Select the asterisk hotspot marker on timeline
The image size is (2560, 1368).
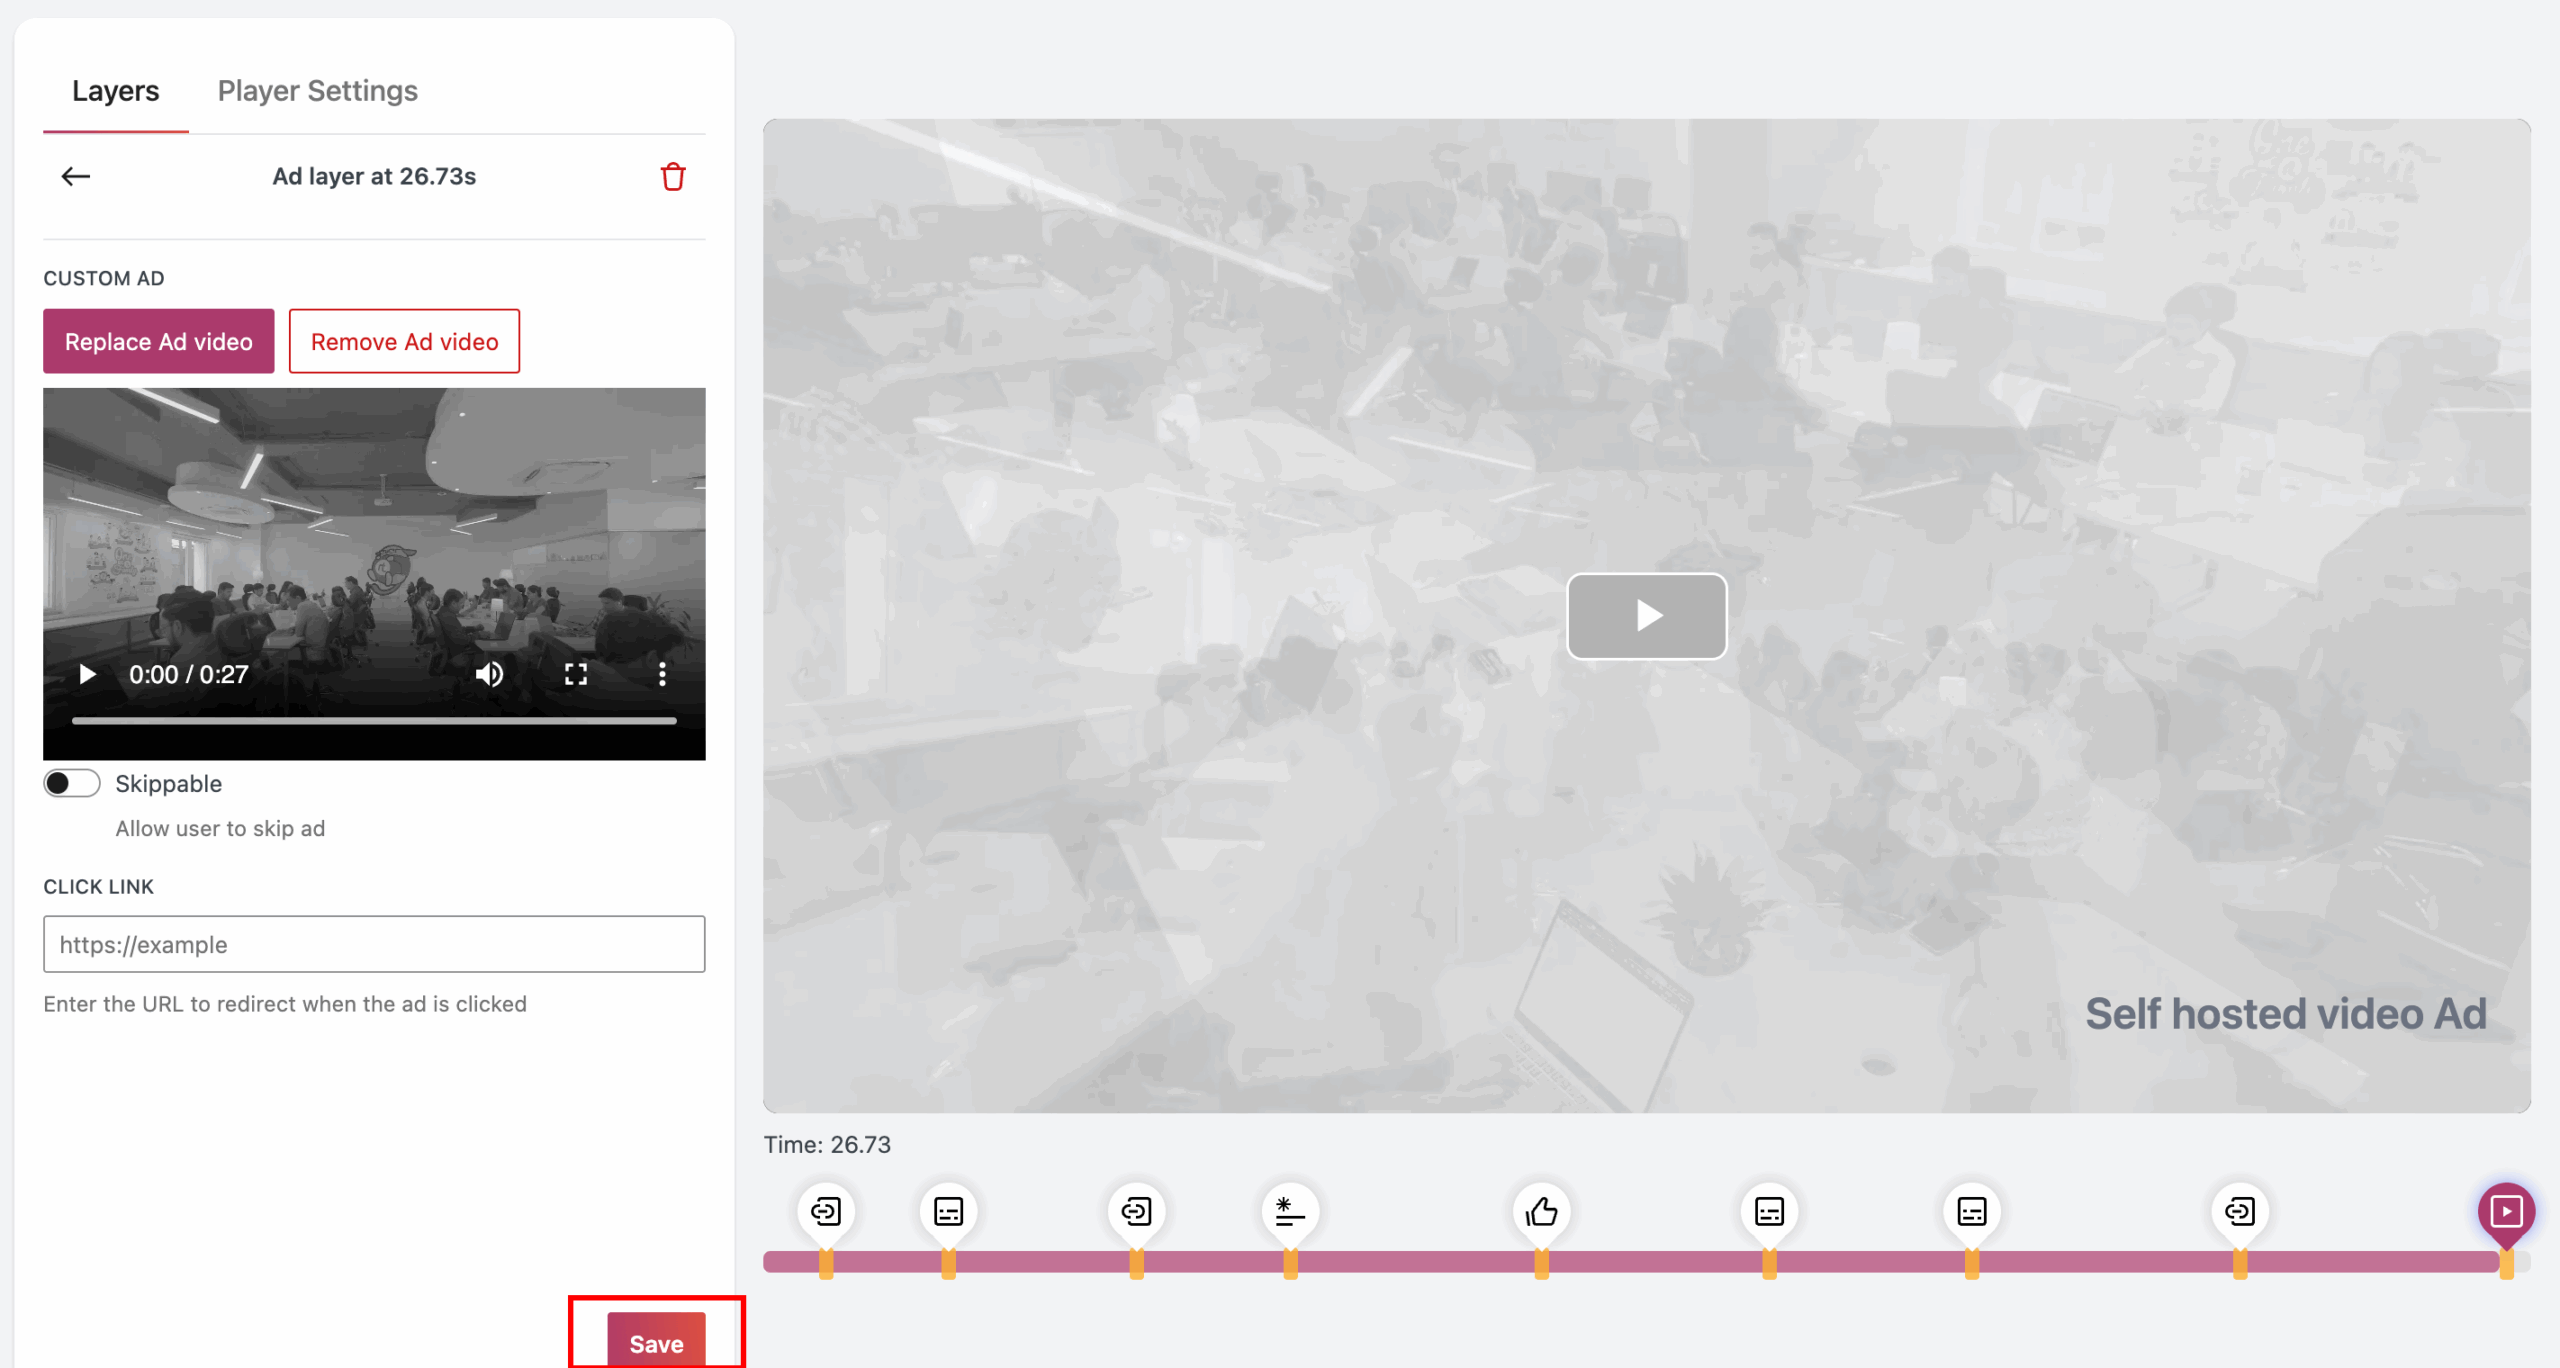pos(1290,1212)
